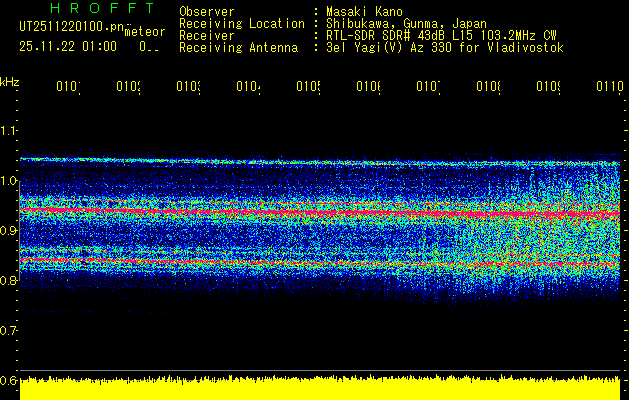Click the word meteor in header
The image size is (629, 400).
[144, 33]
